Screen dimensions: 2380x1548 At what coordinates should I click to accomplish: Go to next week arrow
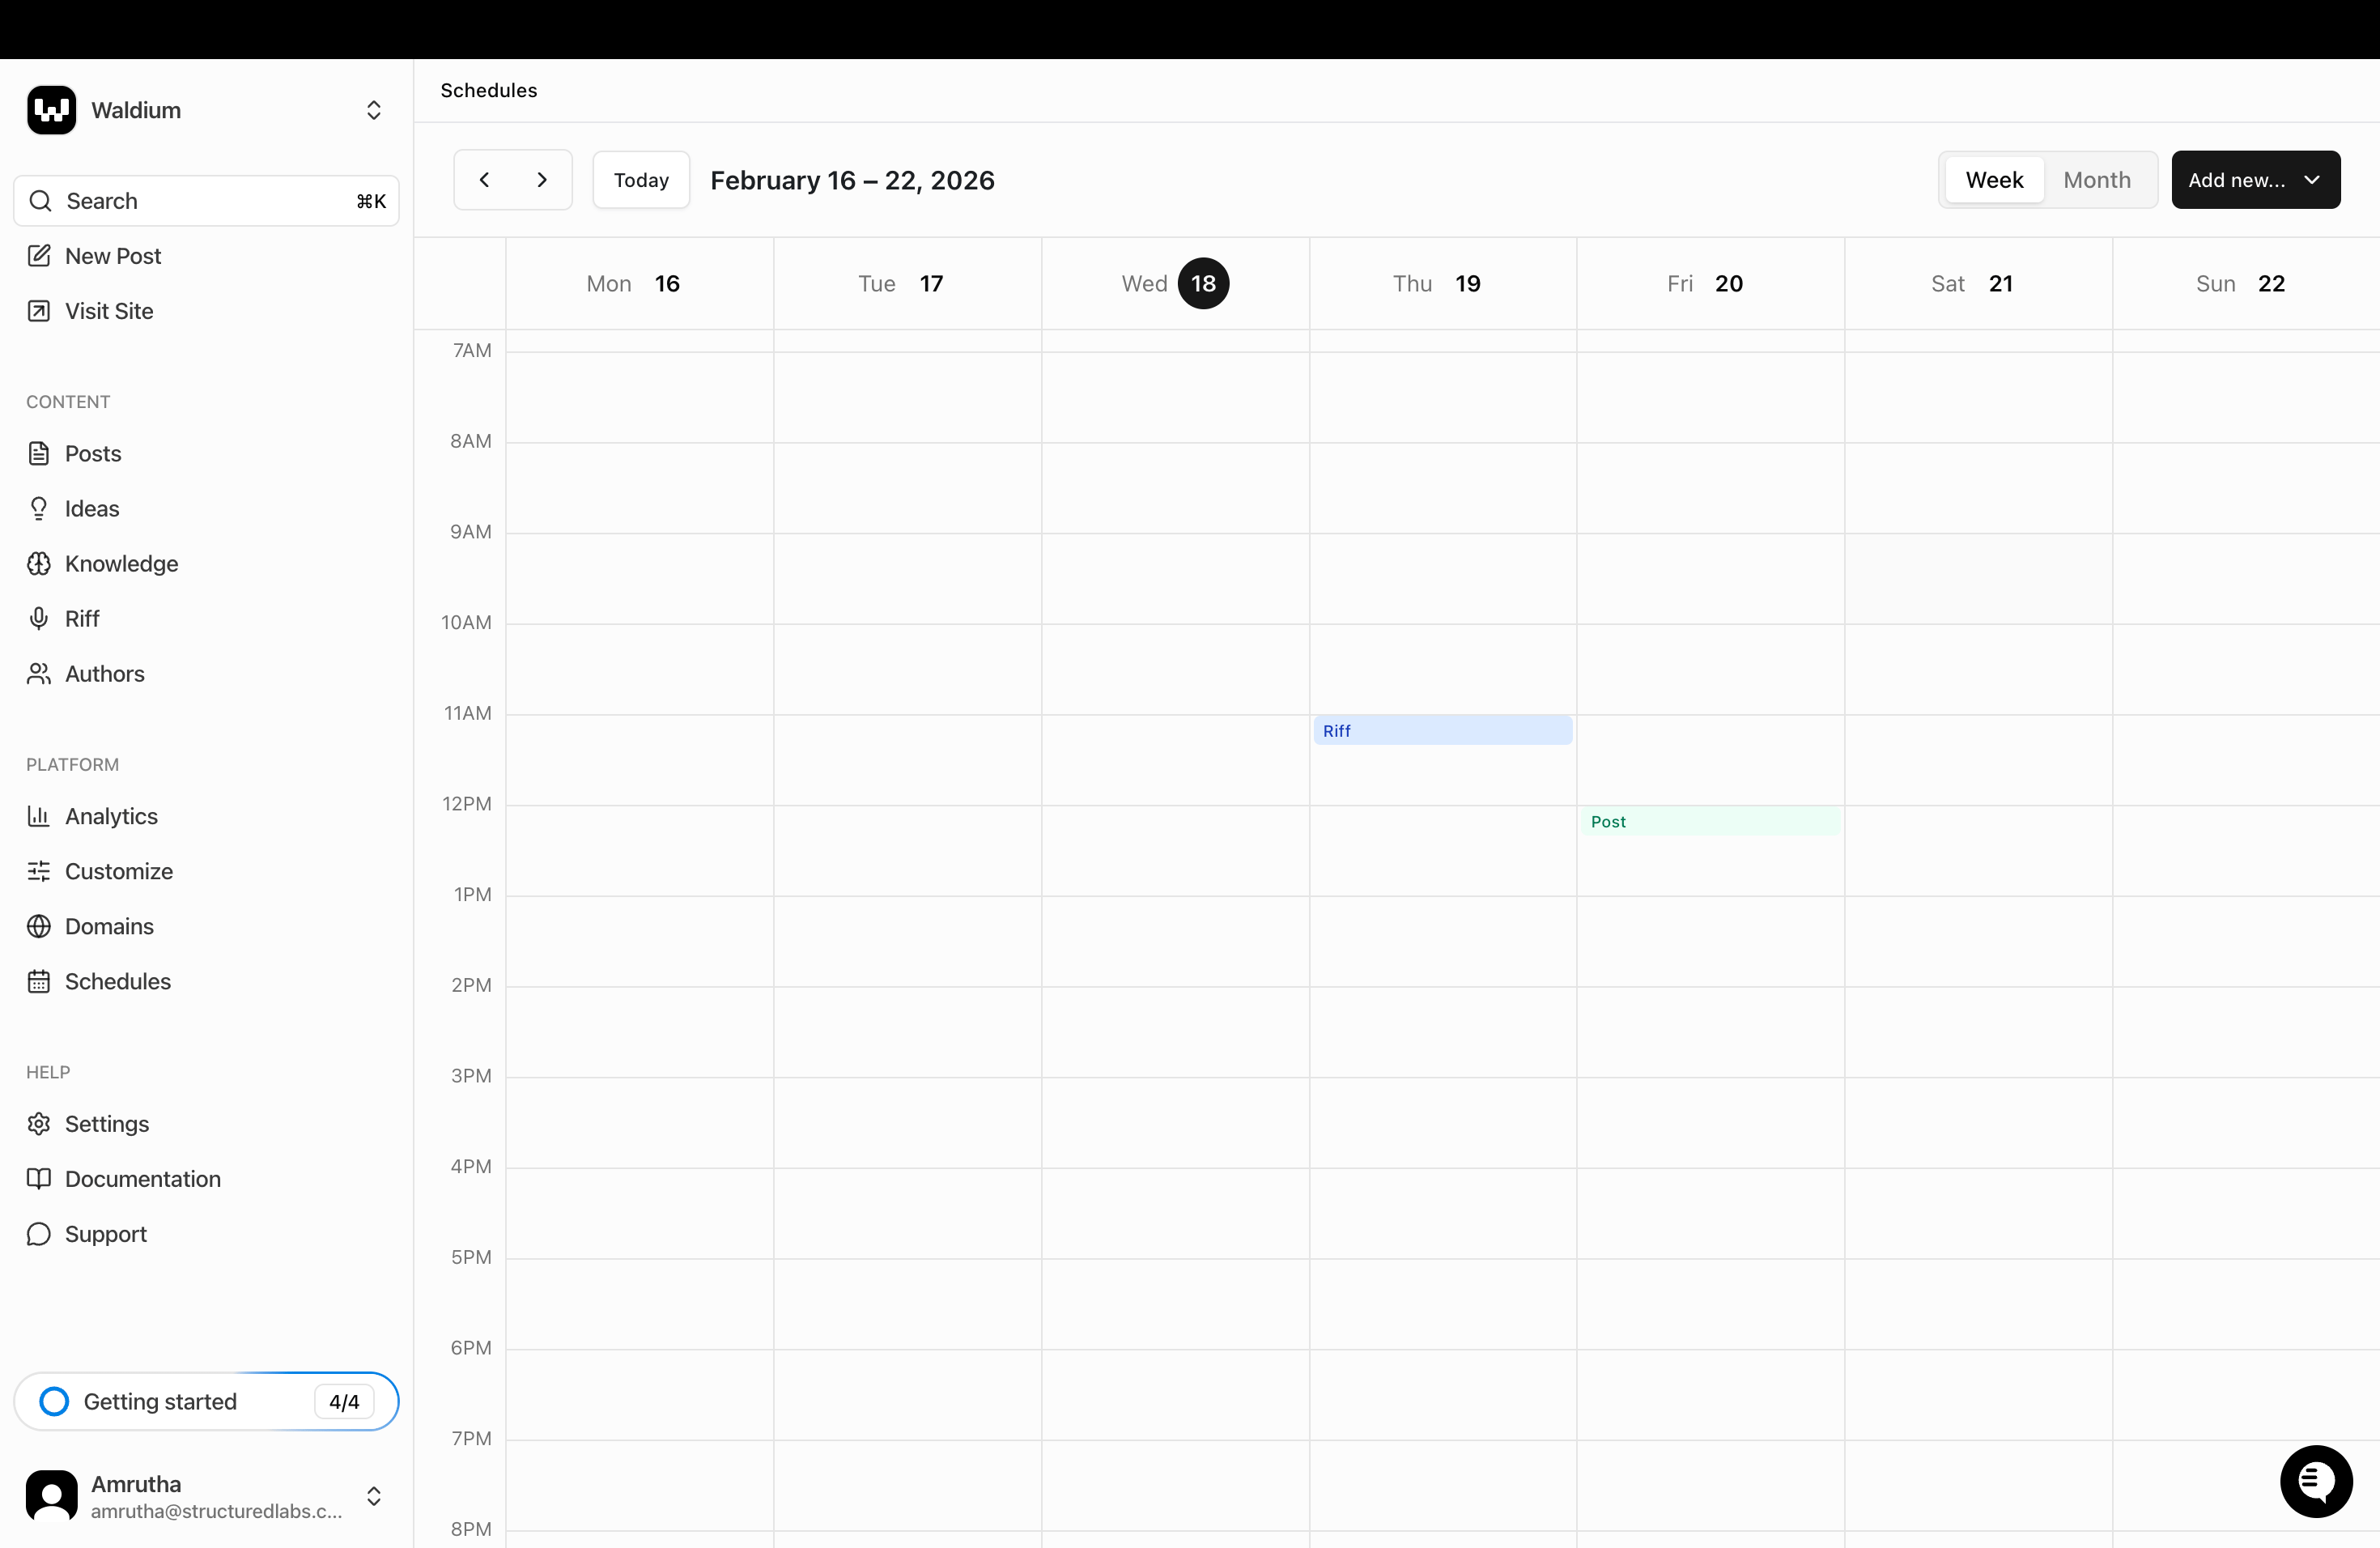click(542, 180)
